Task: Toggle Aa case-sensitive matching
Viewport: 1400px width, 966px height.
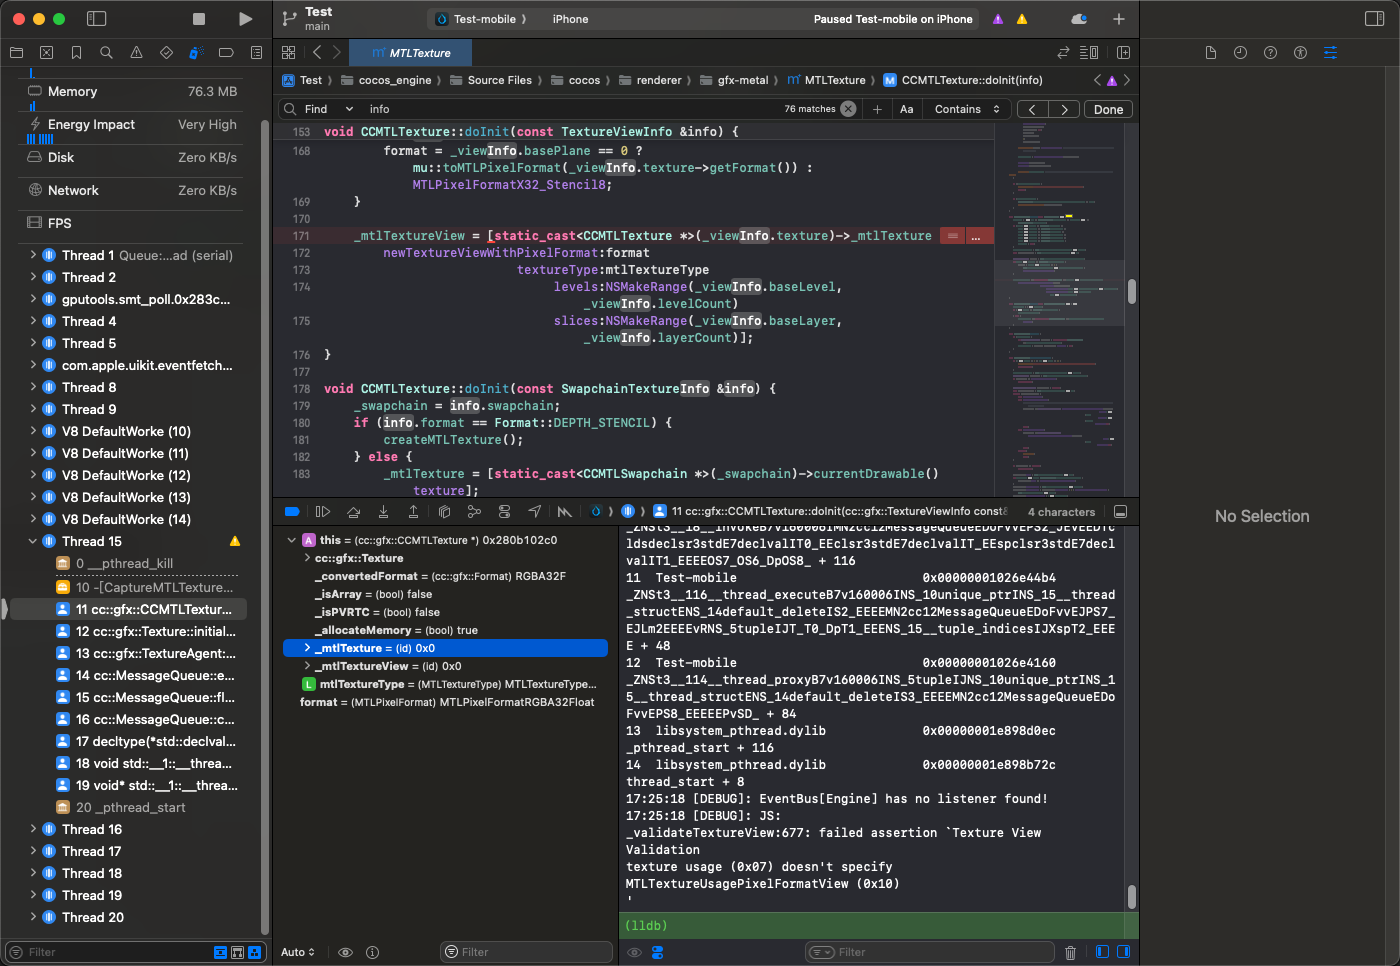Action: tap(907, 109)
